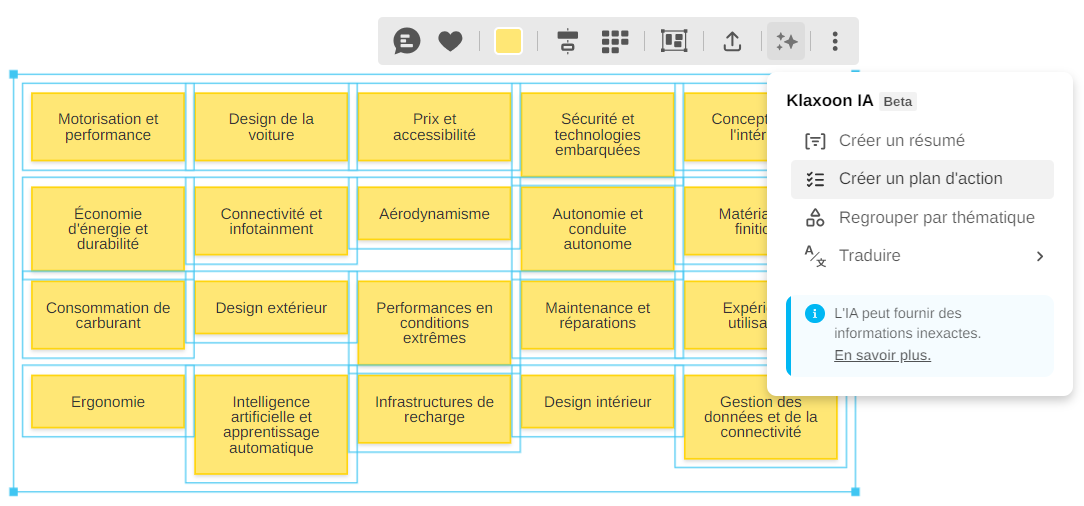Click the group selection frame icon
Viewport: 1084px width, 506px height.
pos(674,41)
